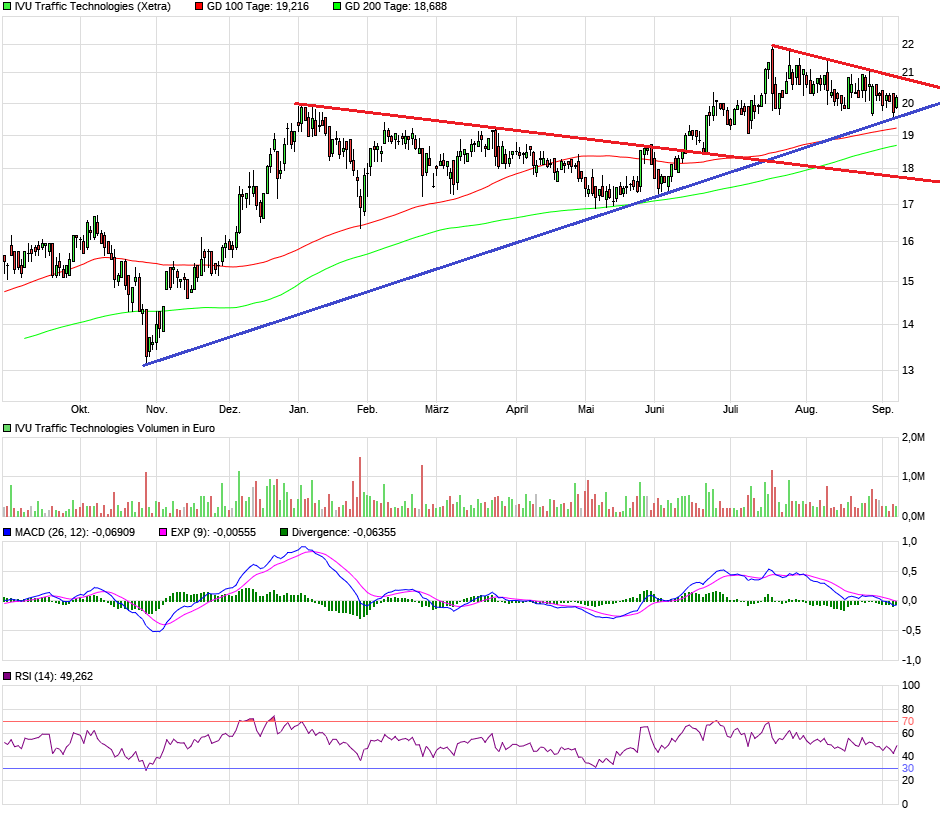This screenshot has width=940, height=814.
Task: Click the 'Aug.' month axis label
Action: click(x=806, y=409)
